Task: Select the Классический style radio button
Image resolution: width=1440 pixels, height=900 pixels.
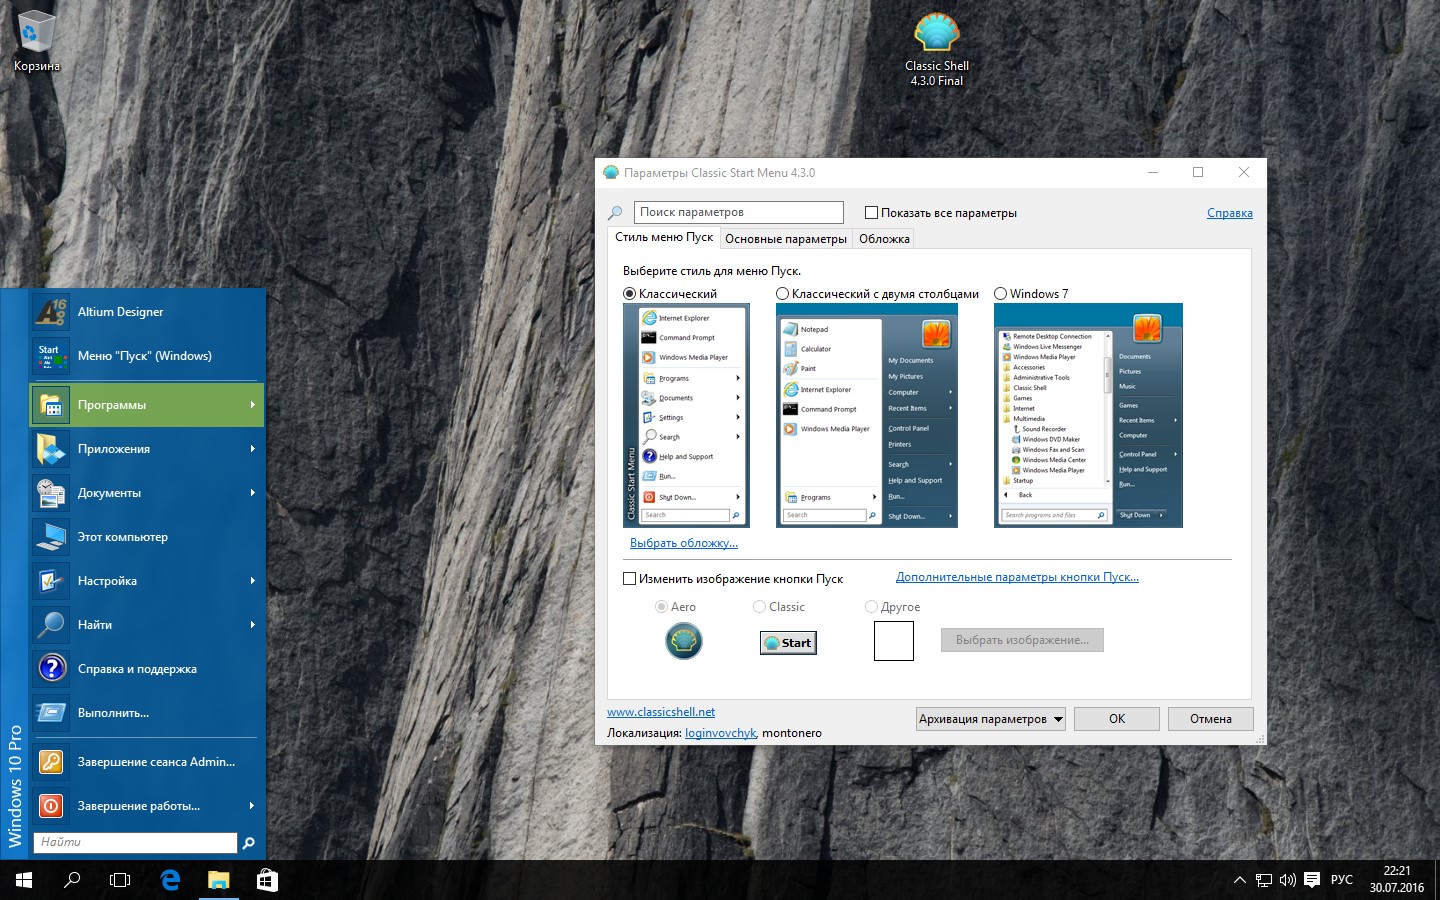Action: 630,294
